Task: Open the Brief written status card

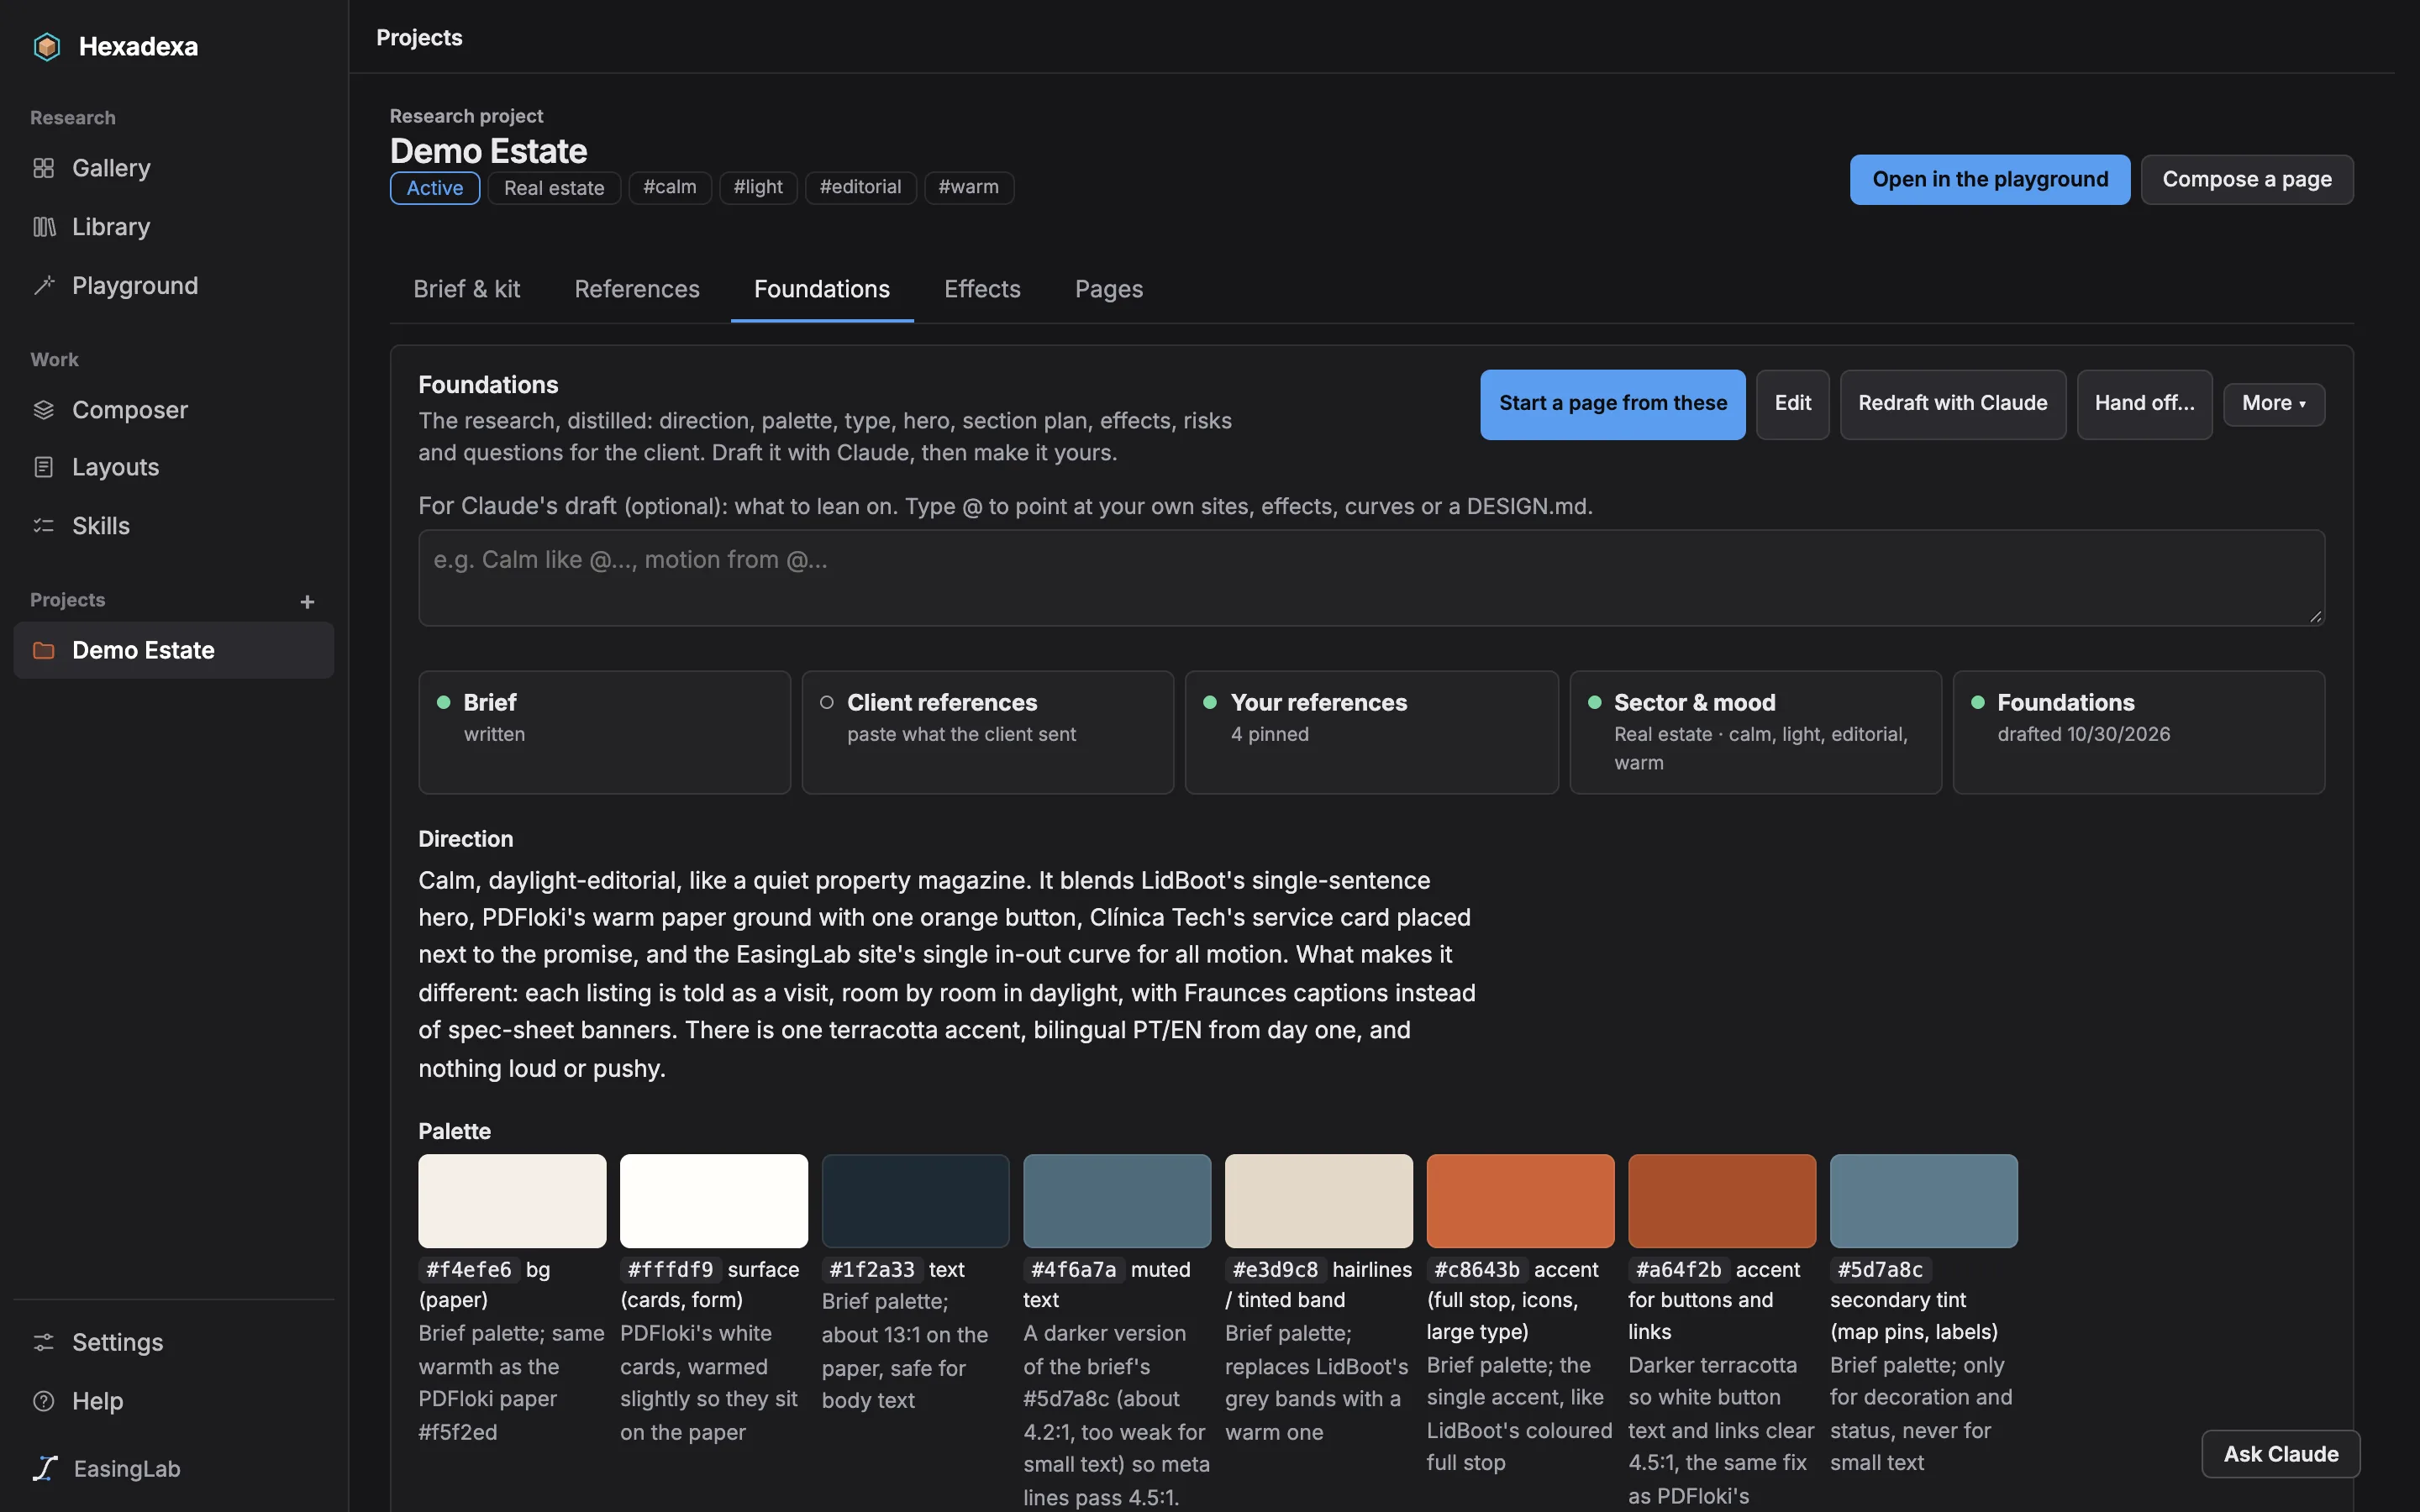Action: tap(604, 732)
